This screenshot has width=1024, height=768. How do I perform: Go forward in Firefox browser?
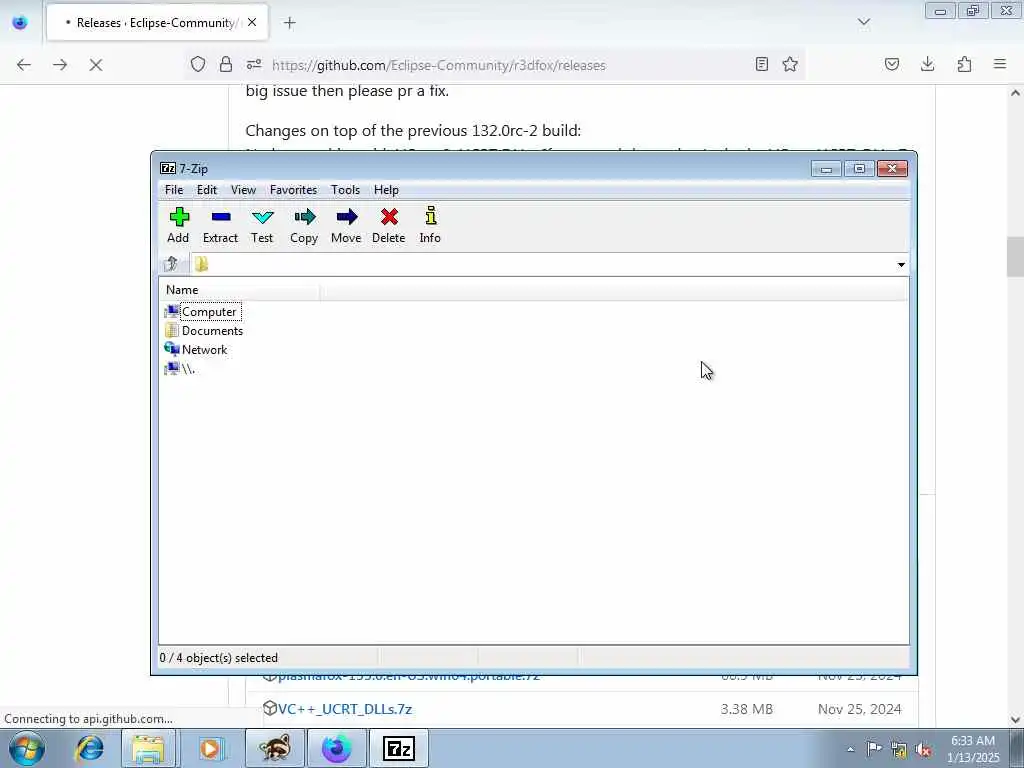(60, 65)
